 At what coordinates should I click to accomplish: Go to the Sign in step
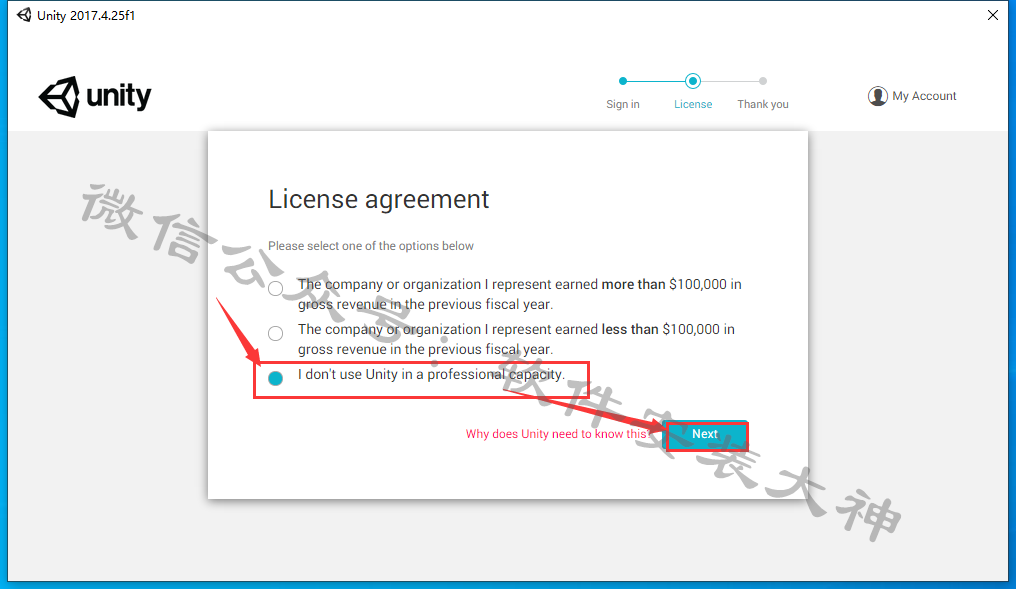(x=623, y=104)
